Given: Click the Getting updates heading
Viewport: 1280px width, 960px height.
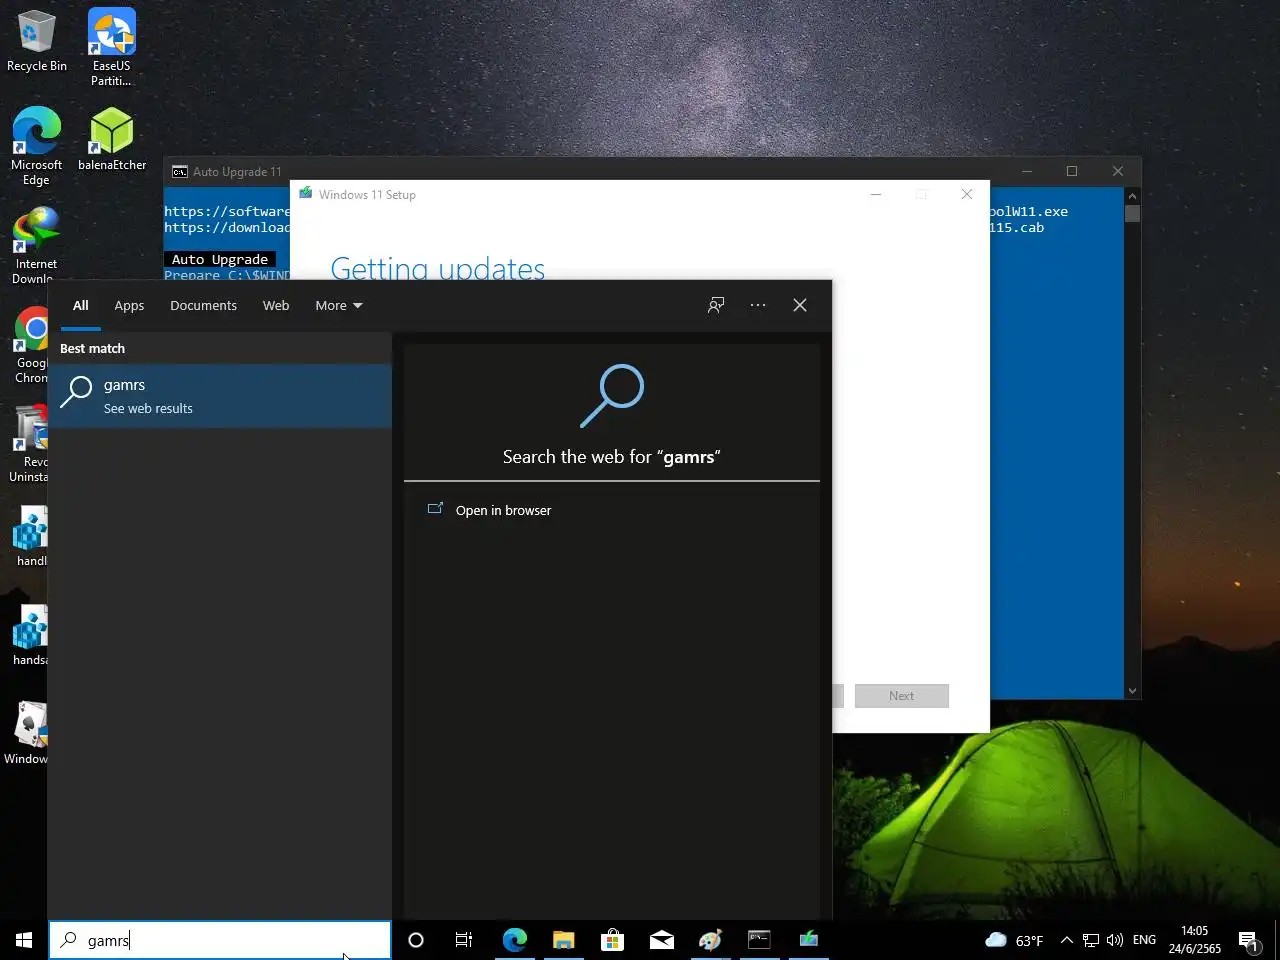Looking at the screenshot, I should pyautogui.click(x=438, y=268).
